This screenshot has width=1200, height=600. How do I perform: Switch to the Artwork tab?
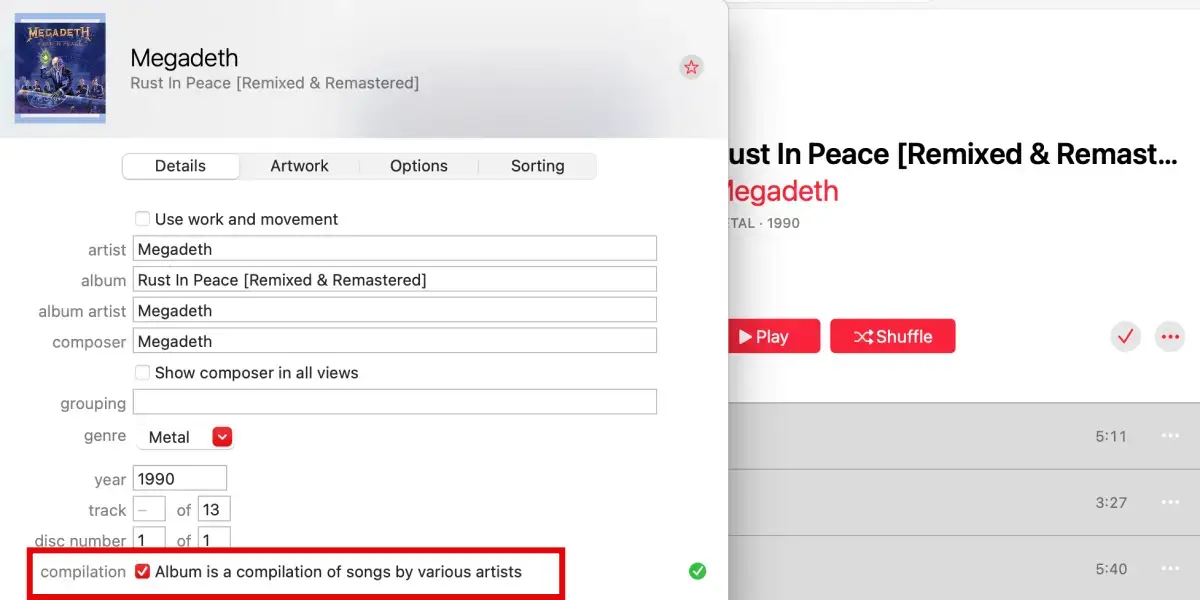click(299, 166)
